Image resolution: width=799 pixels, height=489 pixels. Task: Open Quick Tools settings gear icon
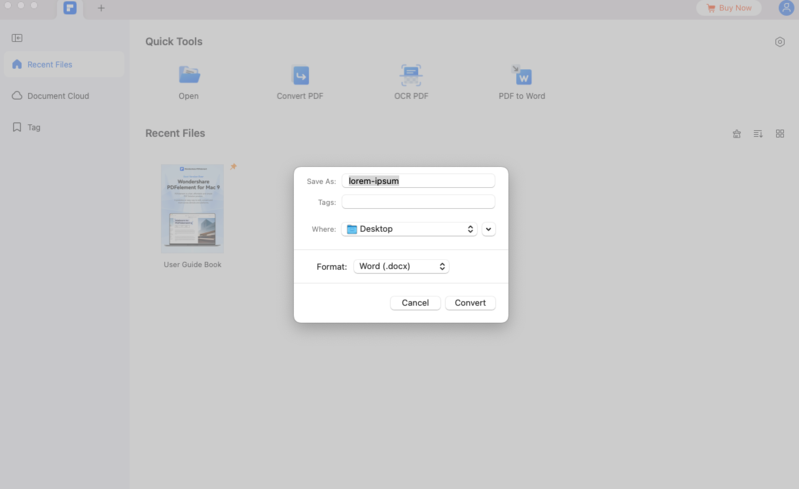780,42
